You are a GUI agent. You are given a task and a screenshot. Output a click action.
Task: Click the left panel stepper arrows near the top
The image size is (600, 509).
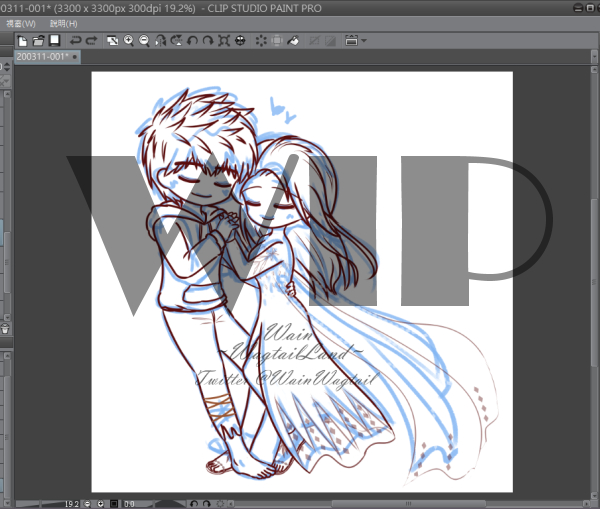coord(7,68)
